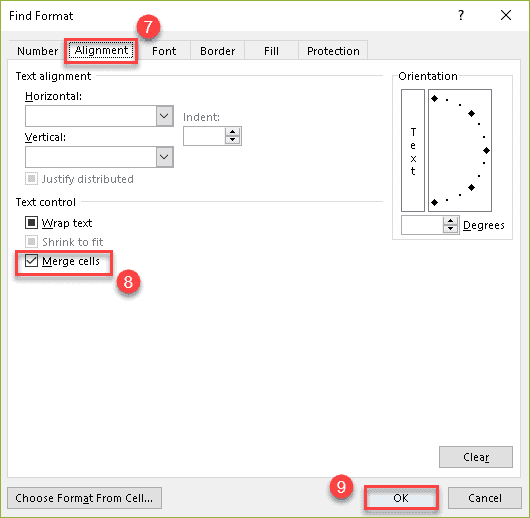
Task: Expand the Horizontal alignment dropdown
Action: coord(165,116)
